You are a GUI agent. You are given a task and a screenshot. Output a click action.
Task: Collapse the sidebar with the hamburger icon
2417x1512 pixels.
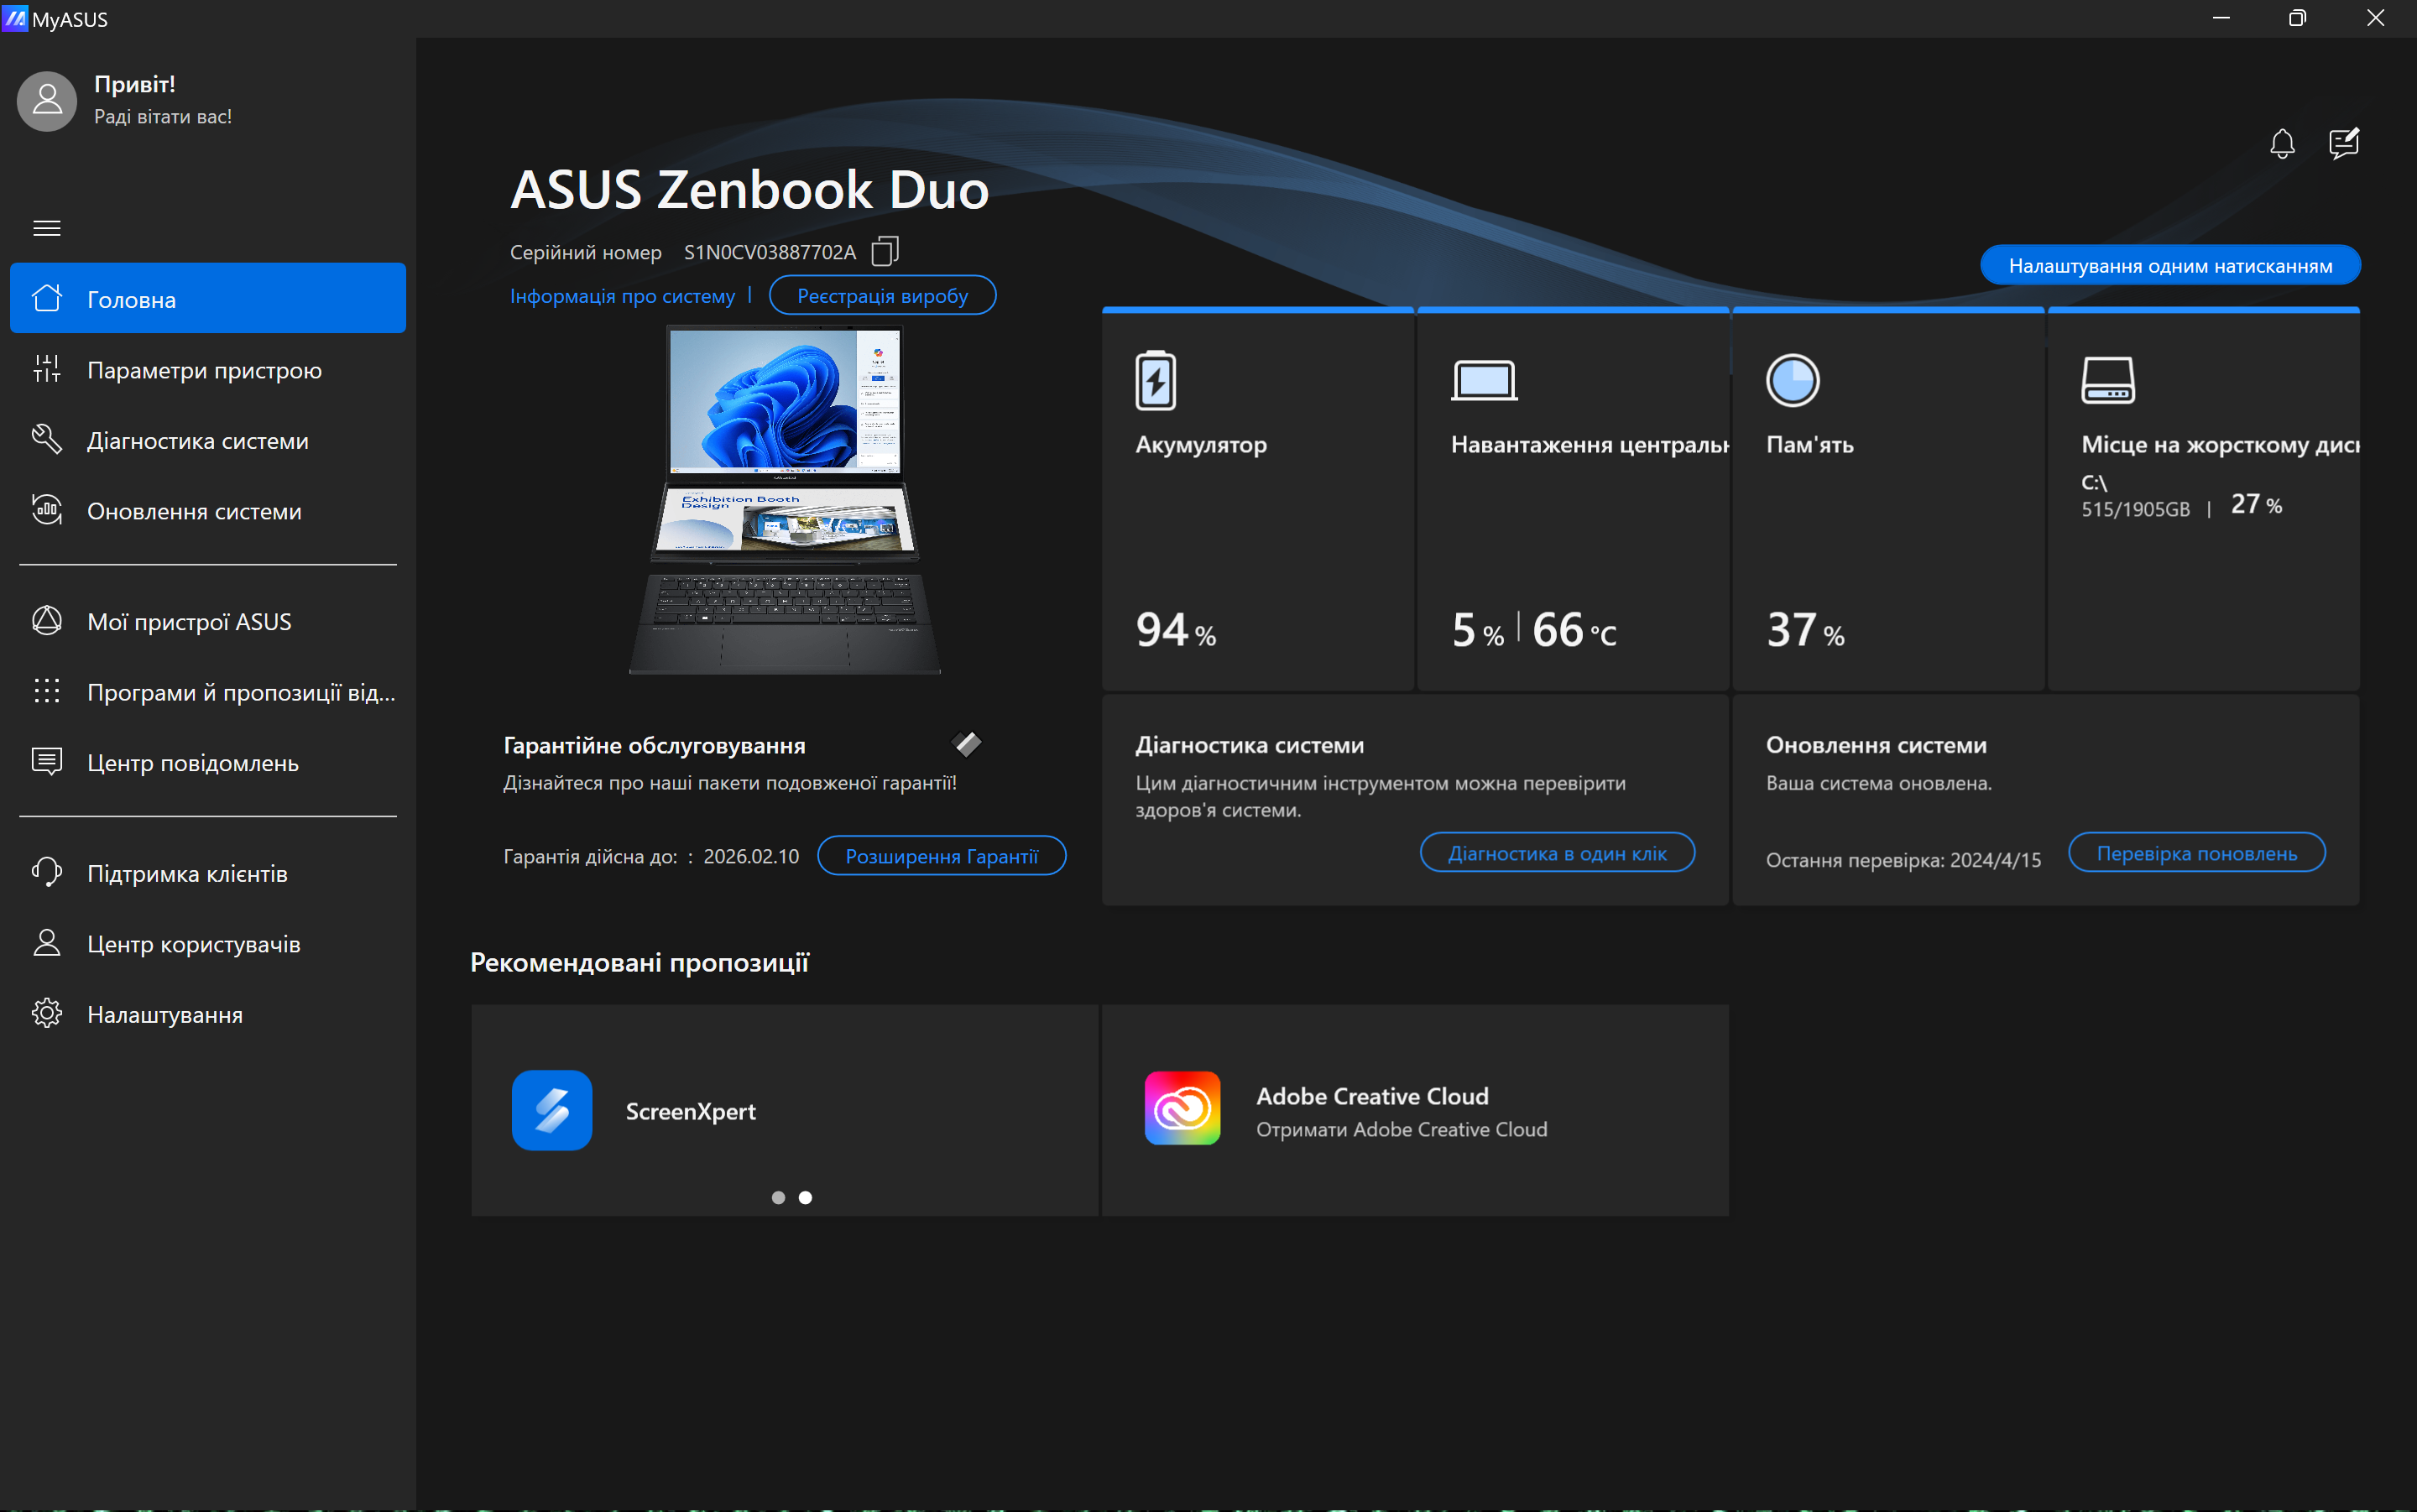tap(46, 228)
